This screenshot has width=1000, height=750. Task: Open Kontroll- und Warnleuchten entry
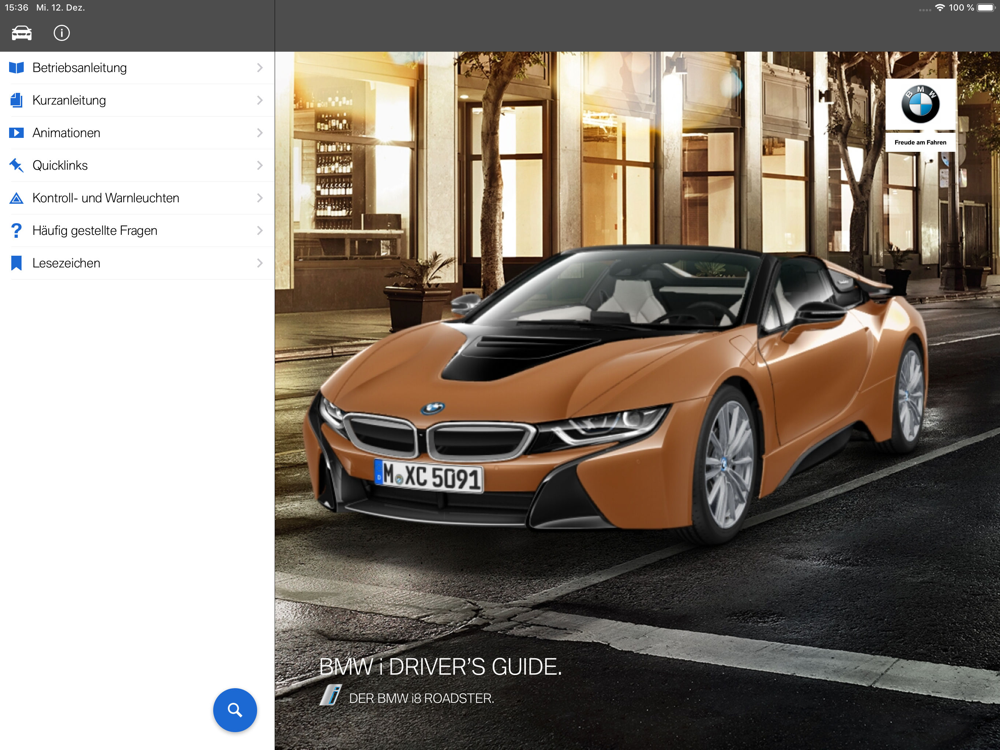point(137,198)
